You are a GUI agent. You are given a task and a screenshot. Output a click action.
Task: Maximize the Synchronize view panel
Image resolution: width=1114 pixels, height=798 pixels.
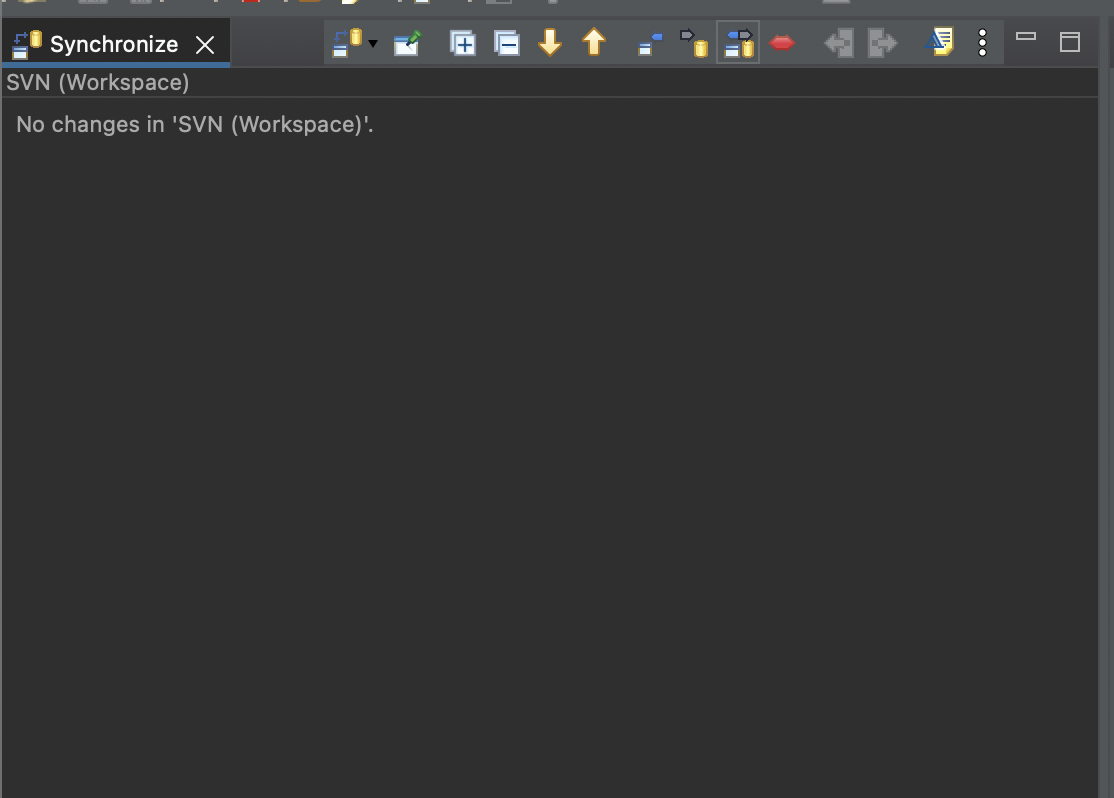click(1070, 42)
